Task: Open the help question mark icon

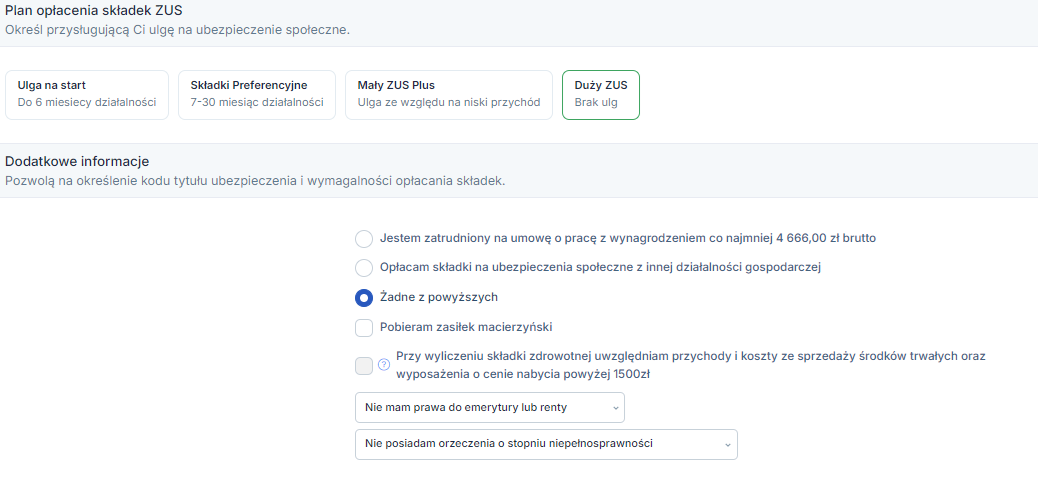Action: (384, 365)
